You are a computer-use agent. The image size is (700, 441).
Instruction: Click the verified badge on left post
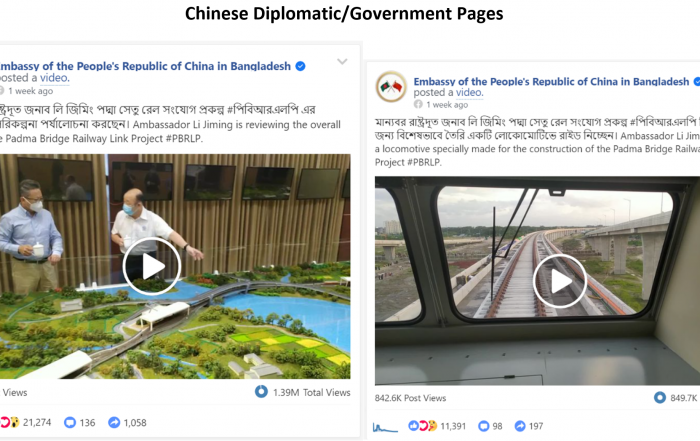[301, 66]
